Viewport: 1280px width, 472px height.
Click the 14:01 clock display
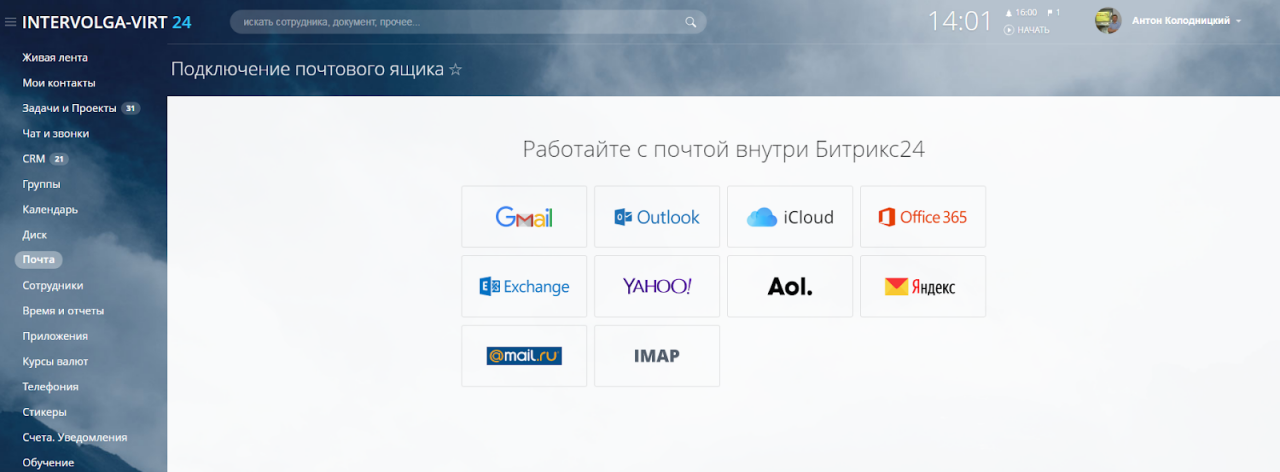coord(960,21)
